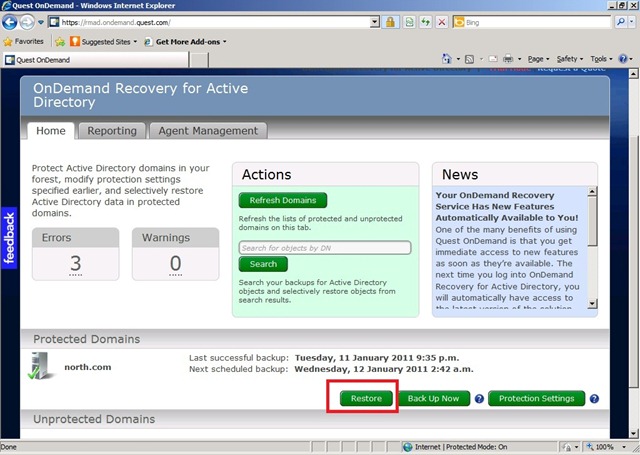Click the Warnings count 0
Screen dimensions: 640x455
[176, 264]
